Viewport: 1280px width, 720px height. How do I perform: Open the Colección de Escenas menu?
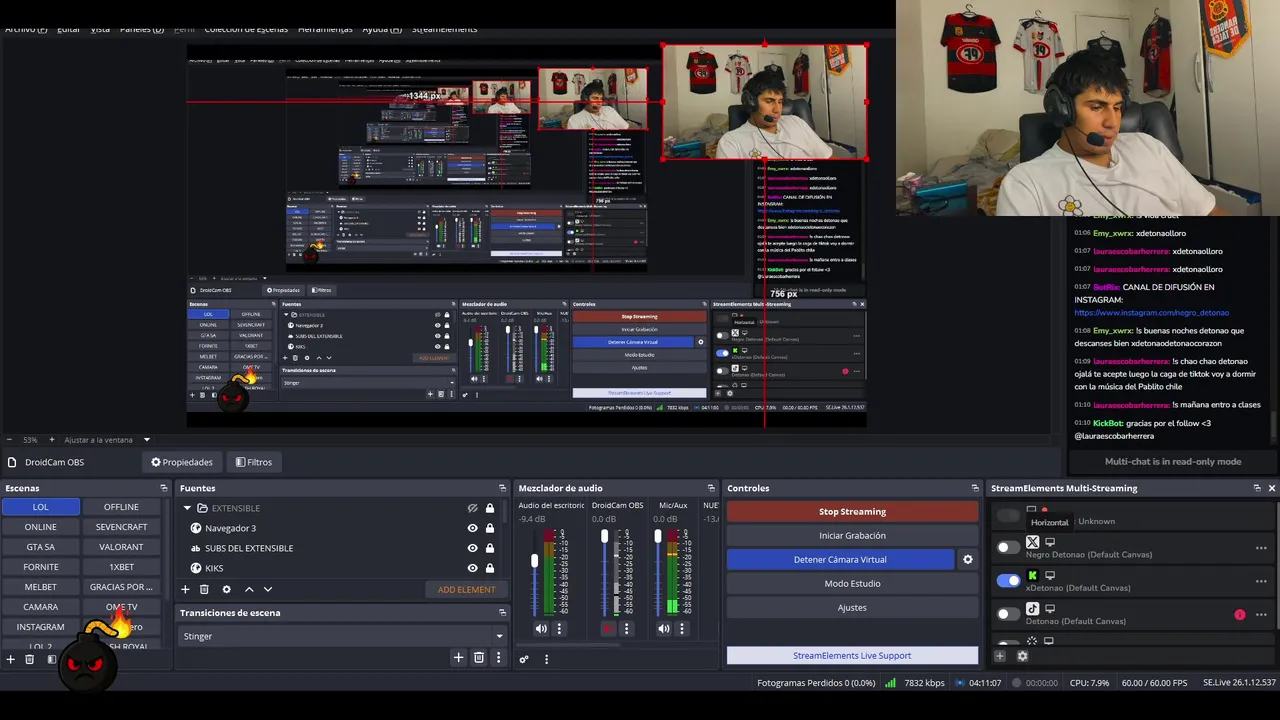pyautogui.click(x=246, y=29)
